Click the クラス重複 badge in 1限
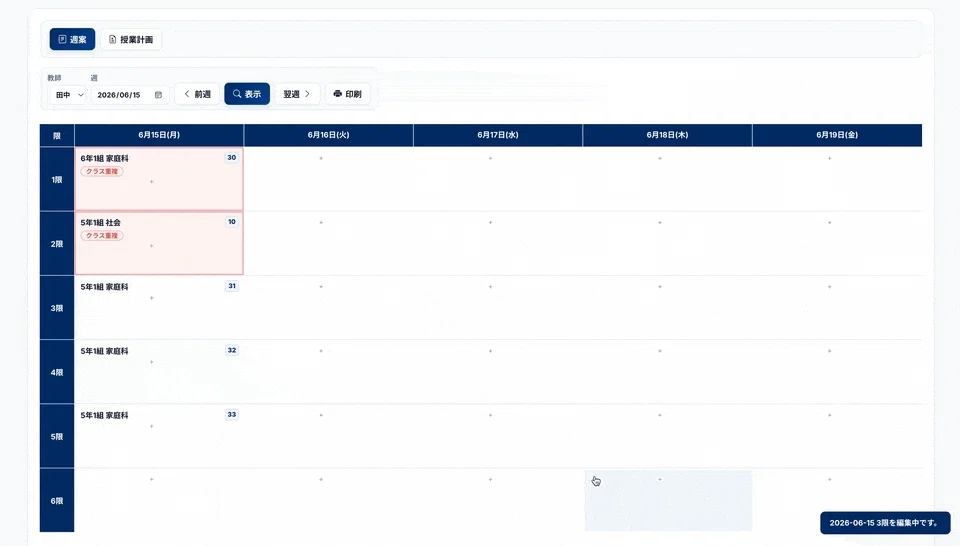The width and height of the screenshot is (960, 546). tap(102, 171)
